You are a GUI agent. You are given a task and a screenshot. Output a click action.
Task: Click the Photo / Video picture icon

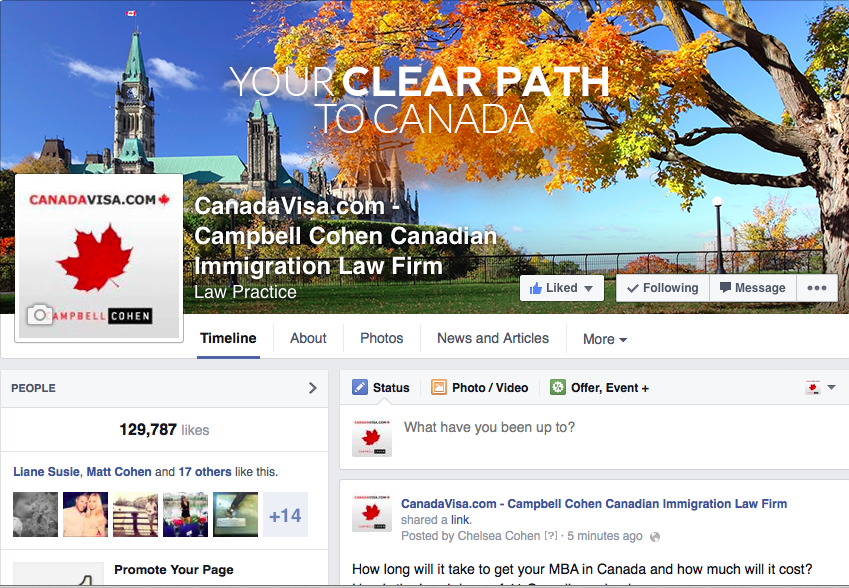tap(439, 387)
